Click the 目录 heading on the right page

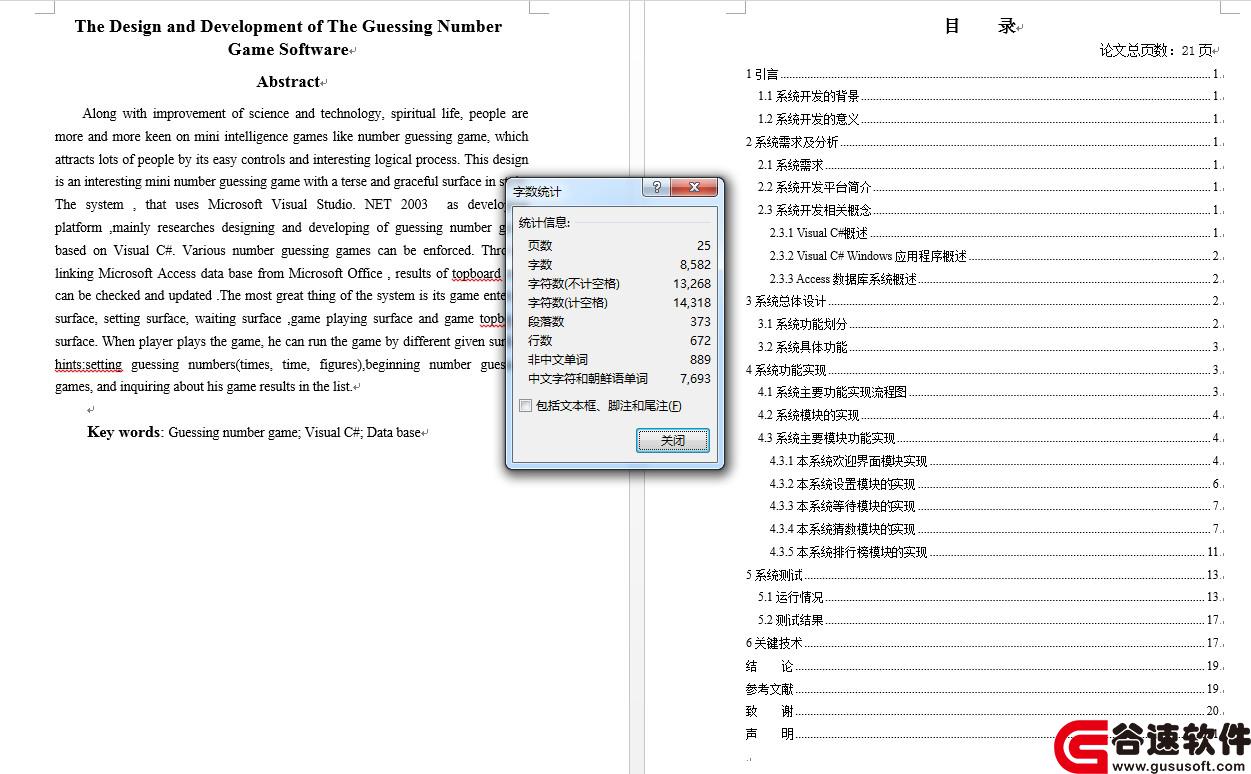[981, 27]
